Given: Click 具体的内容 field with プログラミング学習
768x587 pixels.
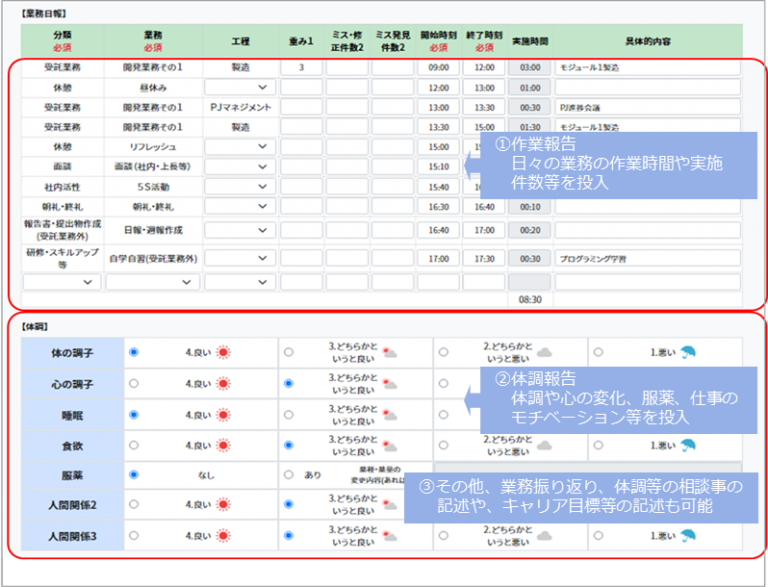Looking at the screenshot, I should coord(648,259).
